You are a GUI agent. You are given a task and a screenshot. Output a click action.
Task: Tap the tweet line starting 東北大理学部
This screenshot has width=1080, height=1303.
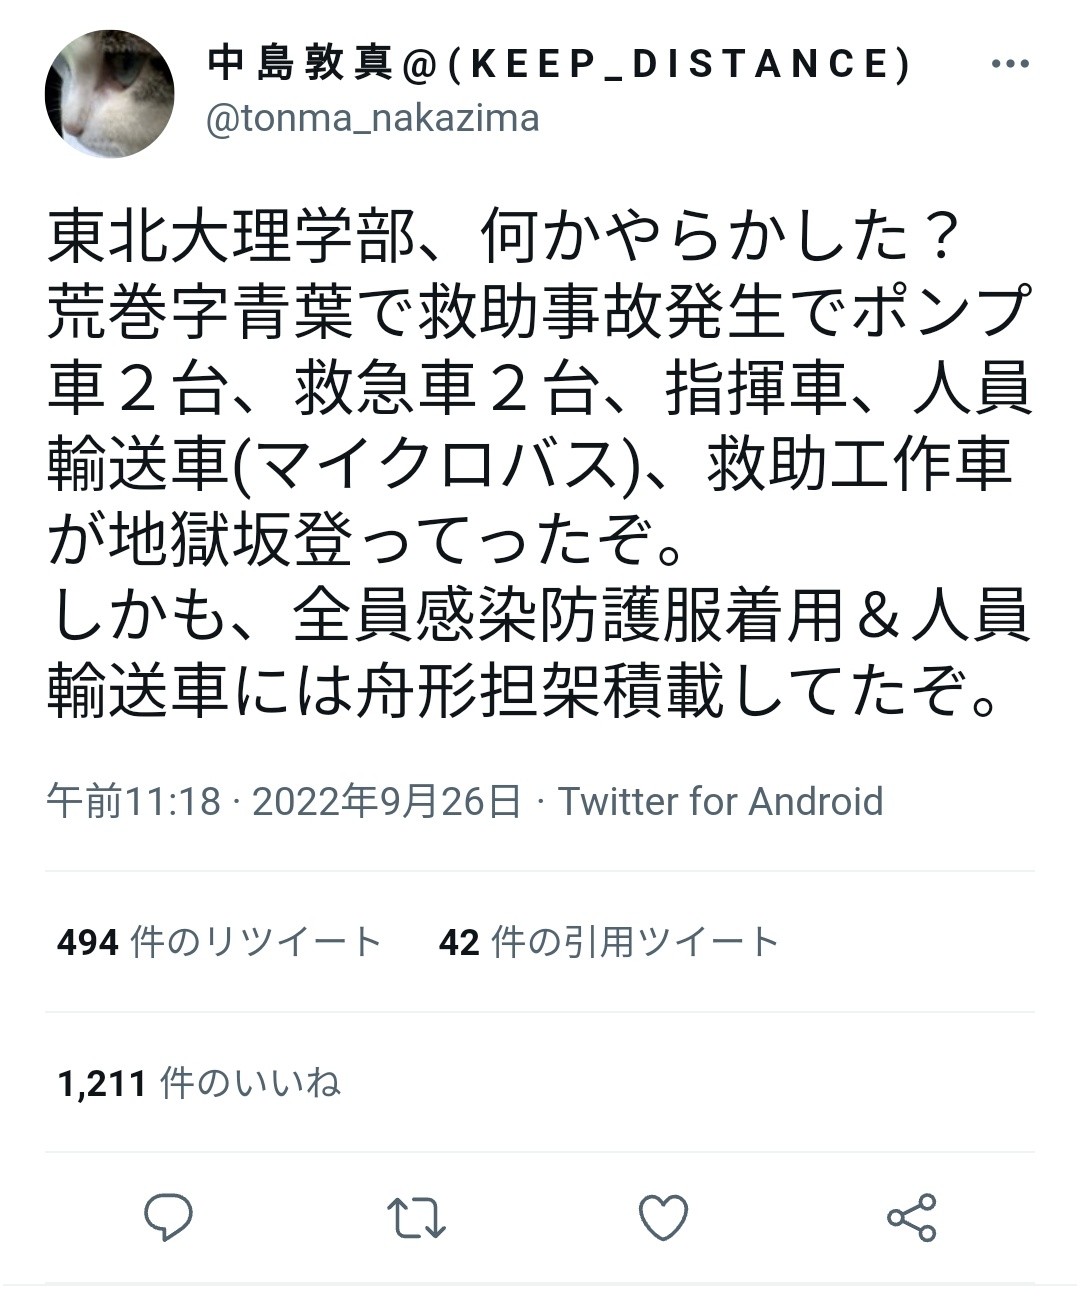click(x=506, y=238)
